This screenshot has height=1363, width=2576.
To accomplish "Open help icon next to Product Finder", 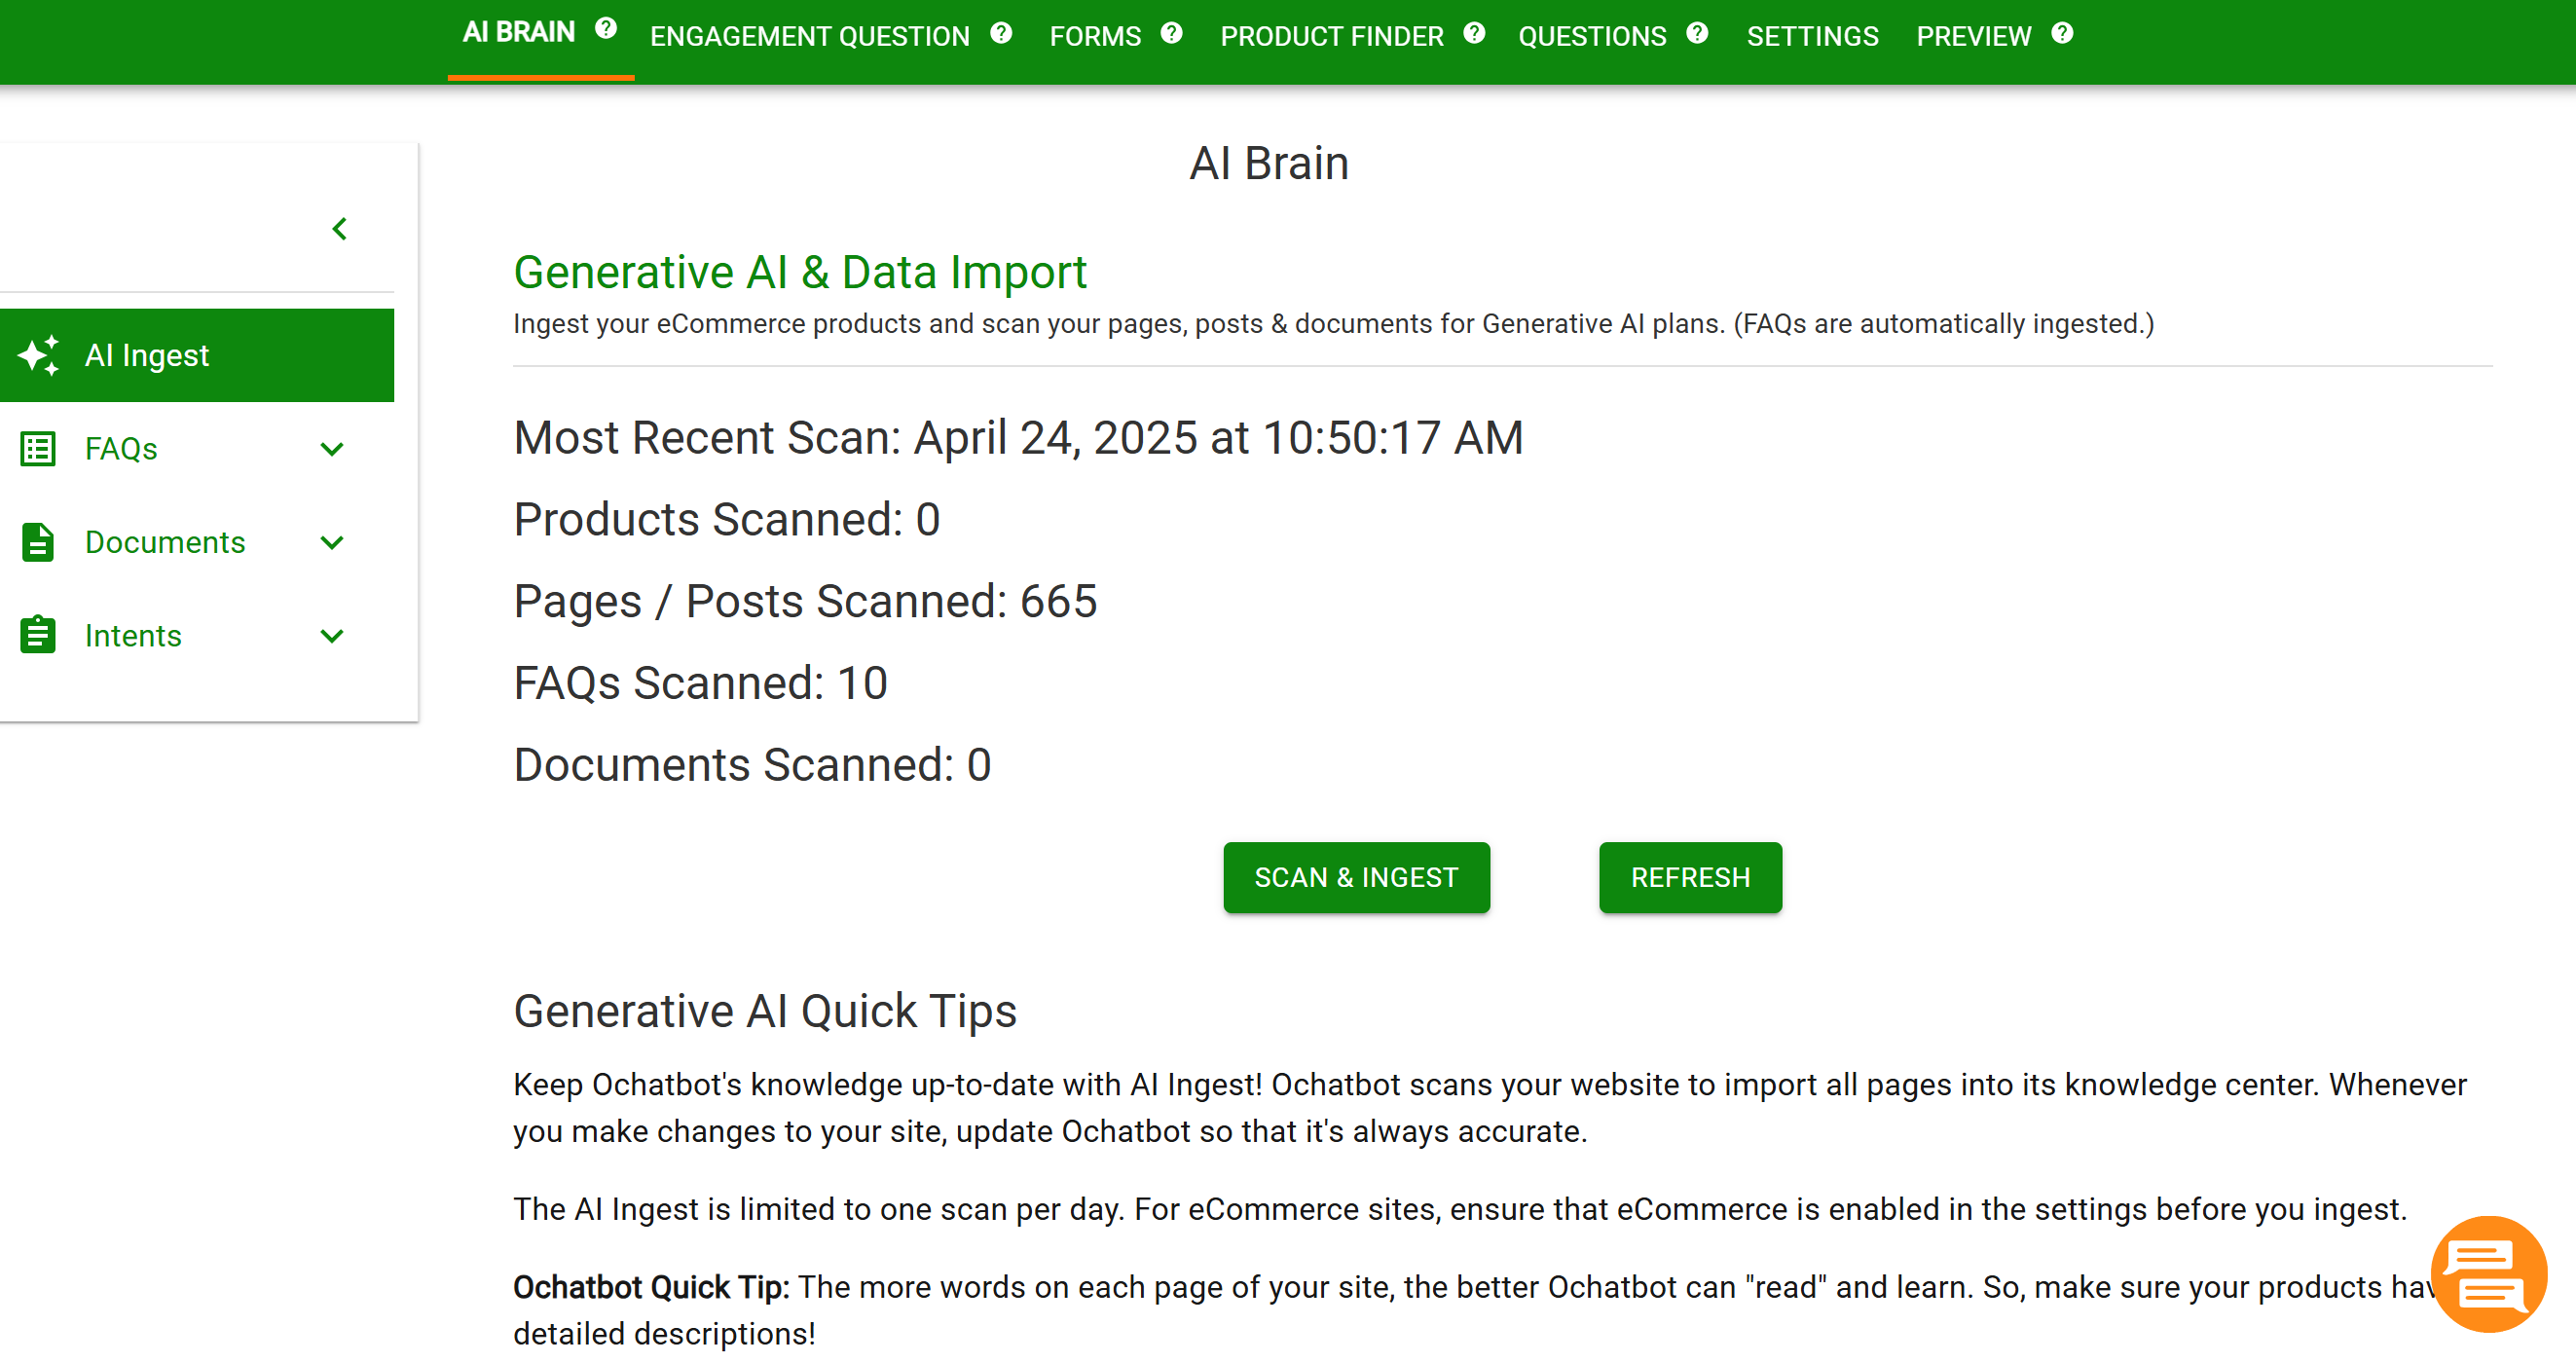I will coord(1474,33).
